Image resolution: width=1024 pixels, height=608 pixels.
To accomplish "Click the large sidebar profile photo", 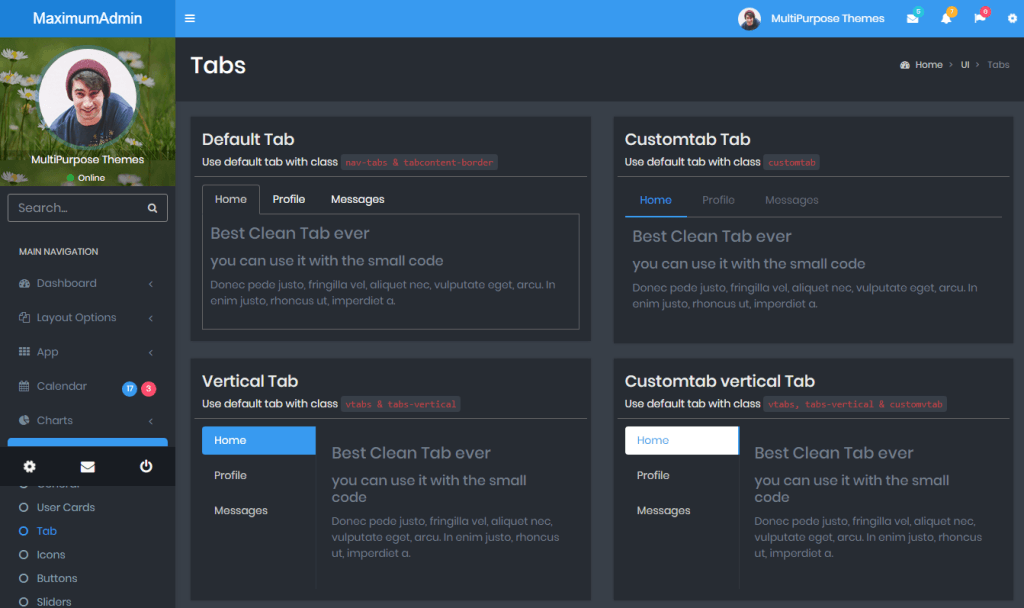I will pyautogui.click(x=88, y=97).
